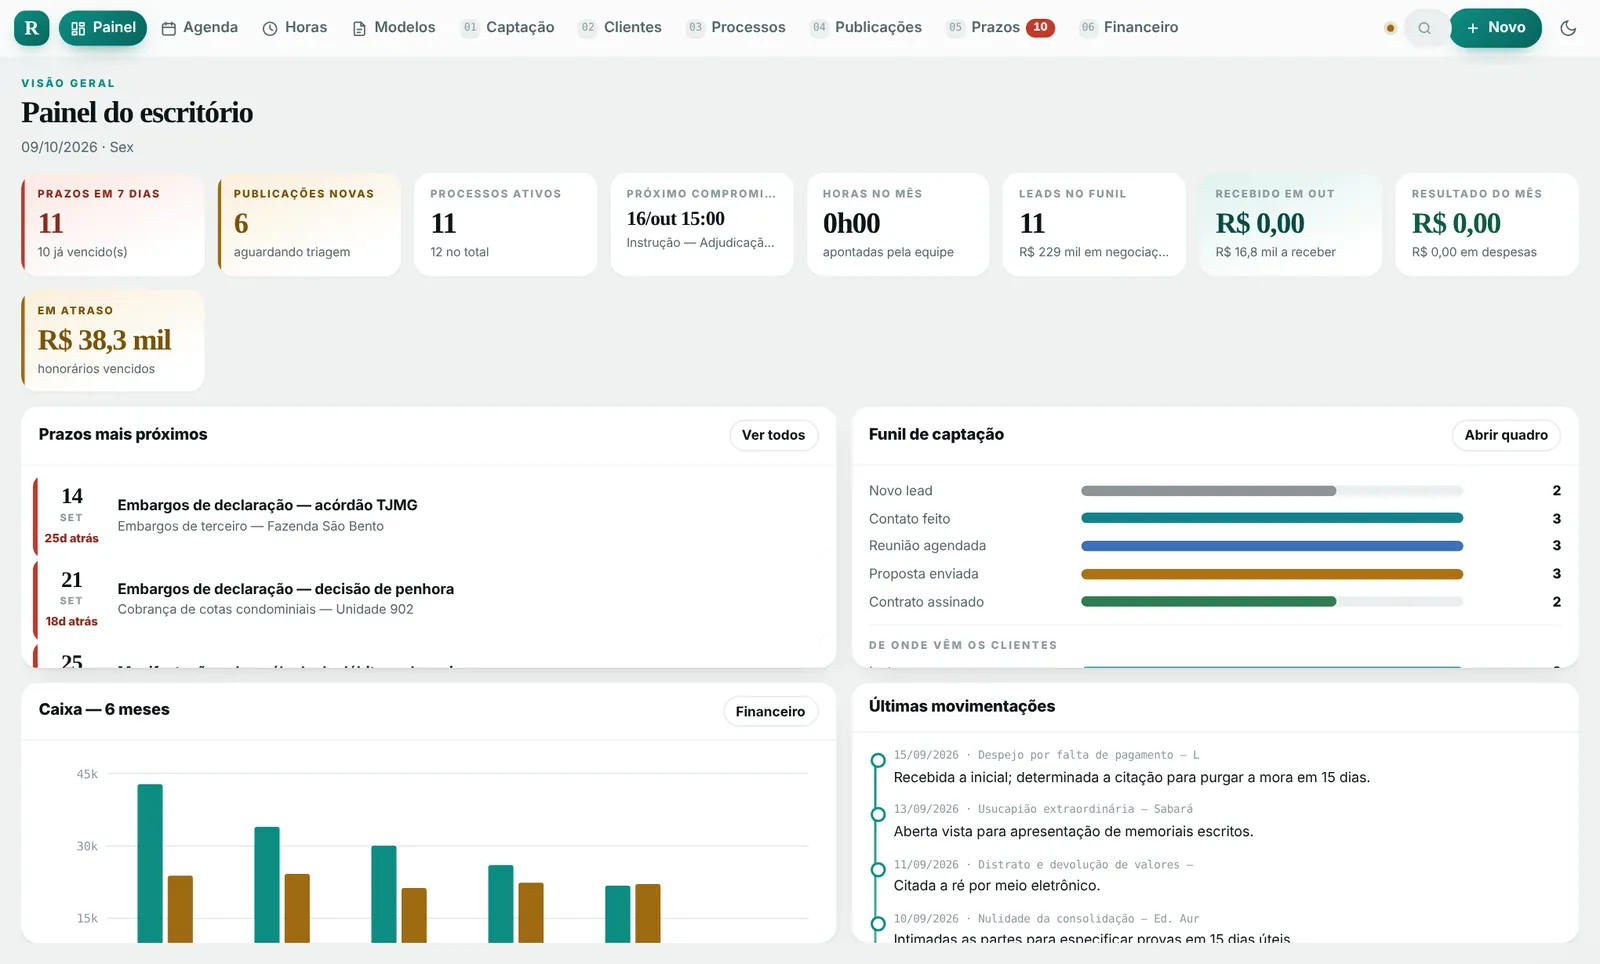The image size is (1600, 964).
Task: Click the Novo lead funnel bar
Action: [x=1272, y=491]
